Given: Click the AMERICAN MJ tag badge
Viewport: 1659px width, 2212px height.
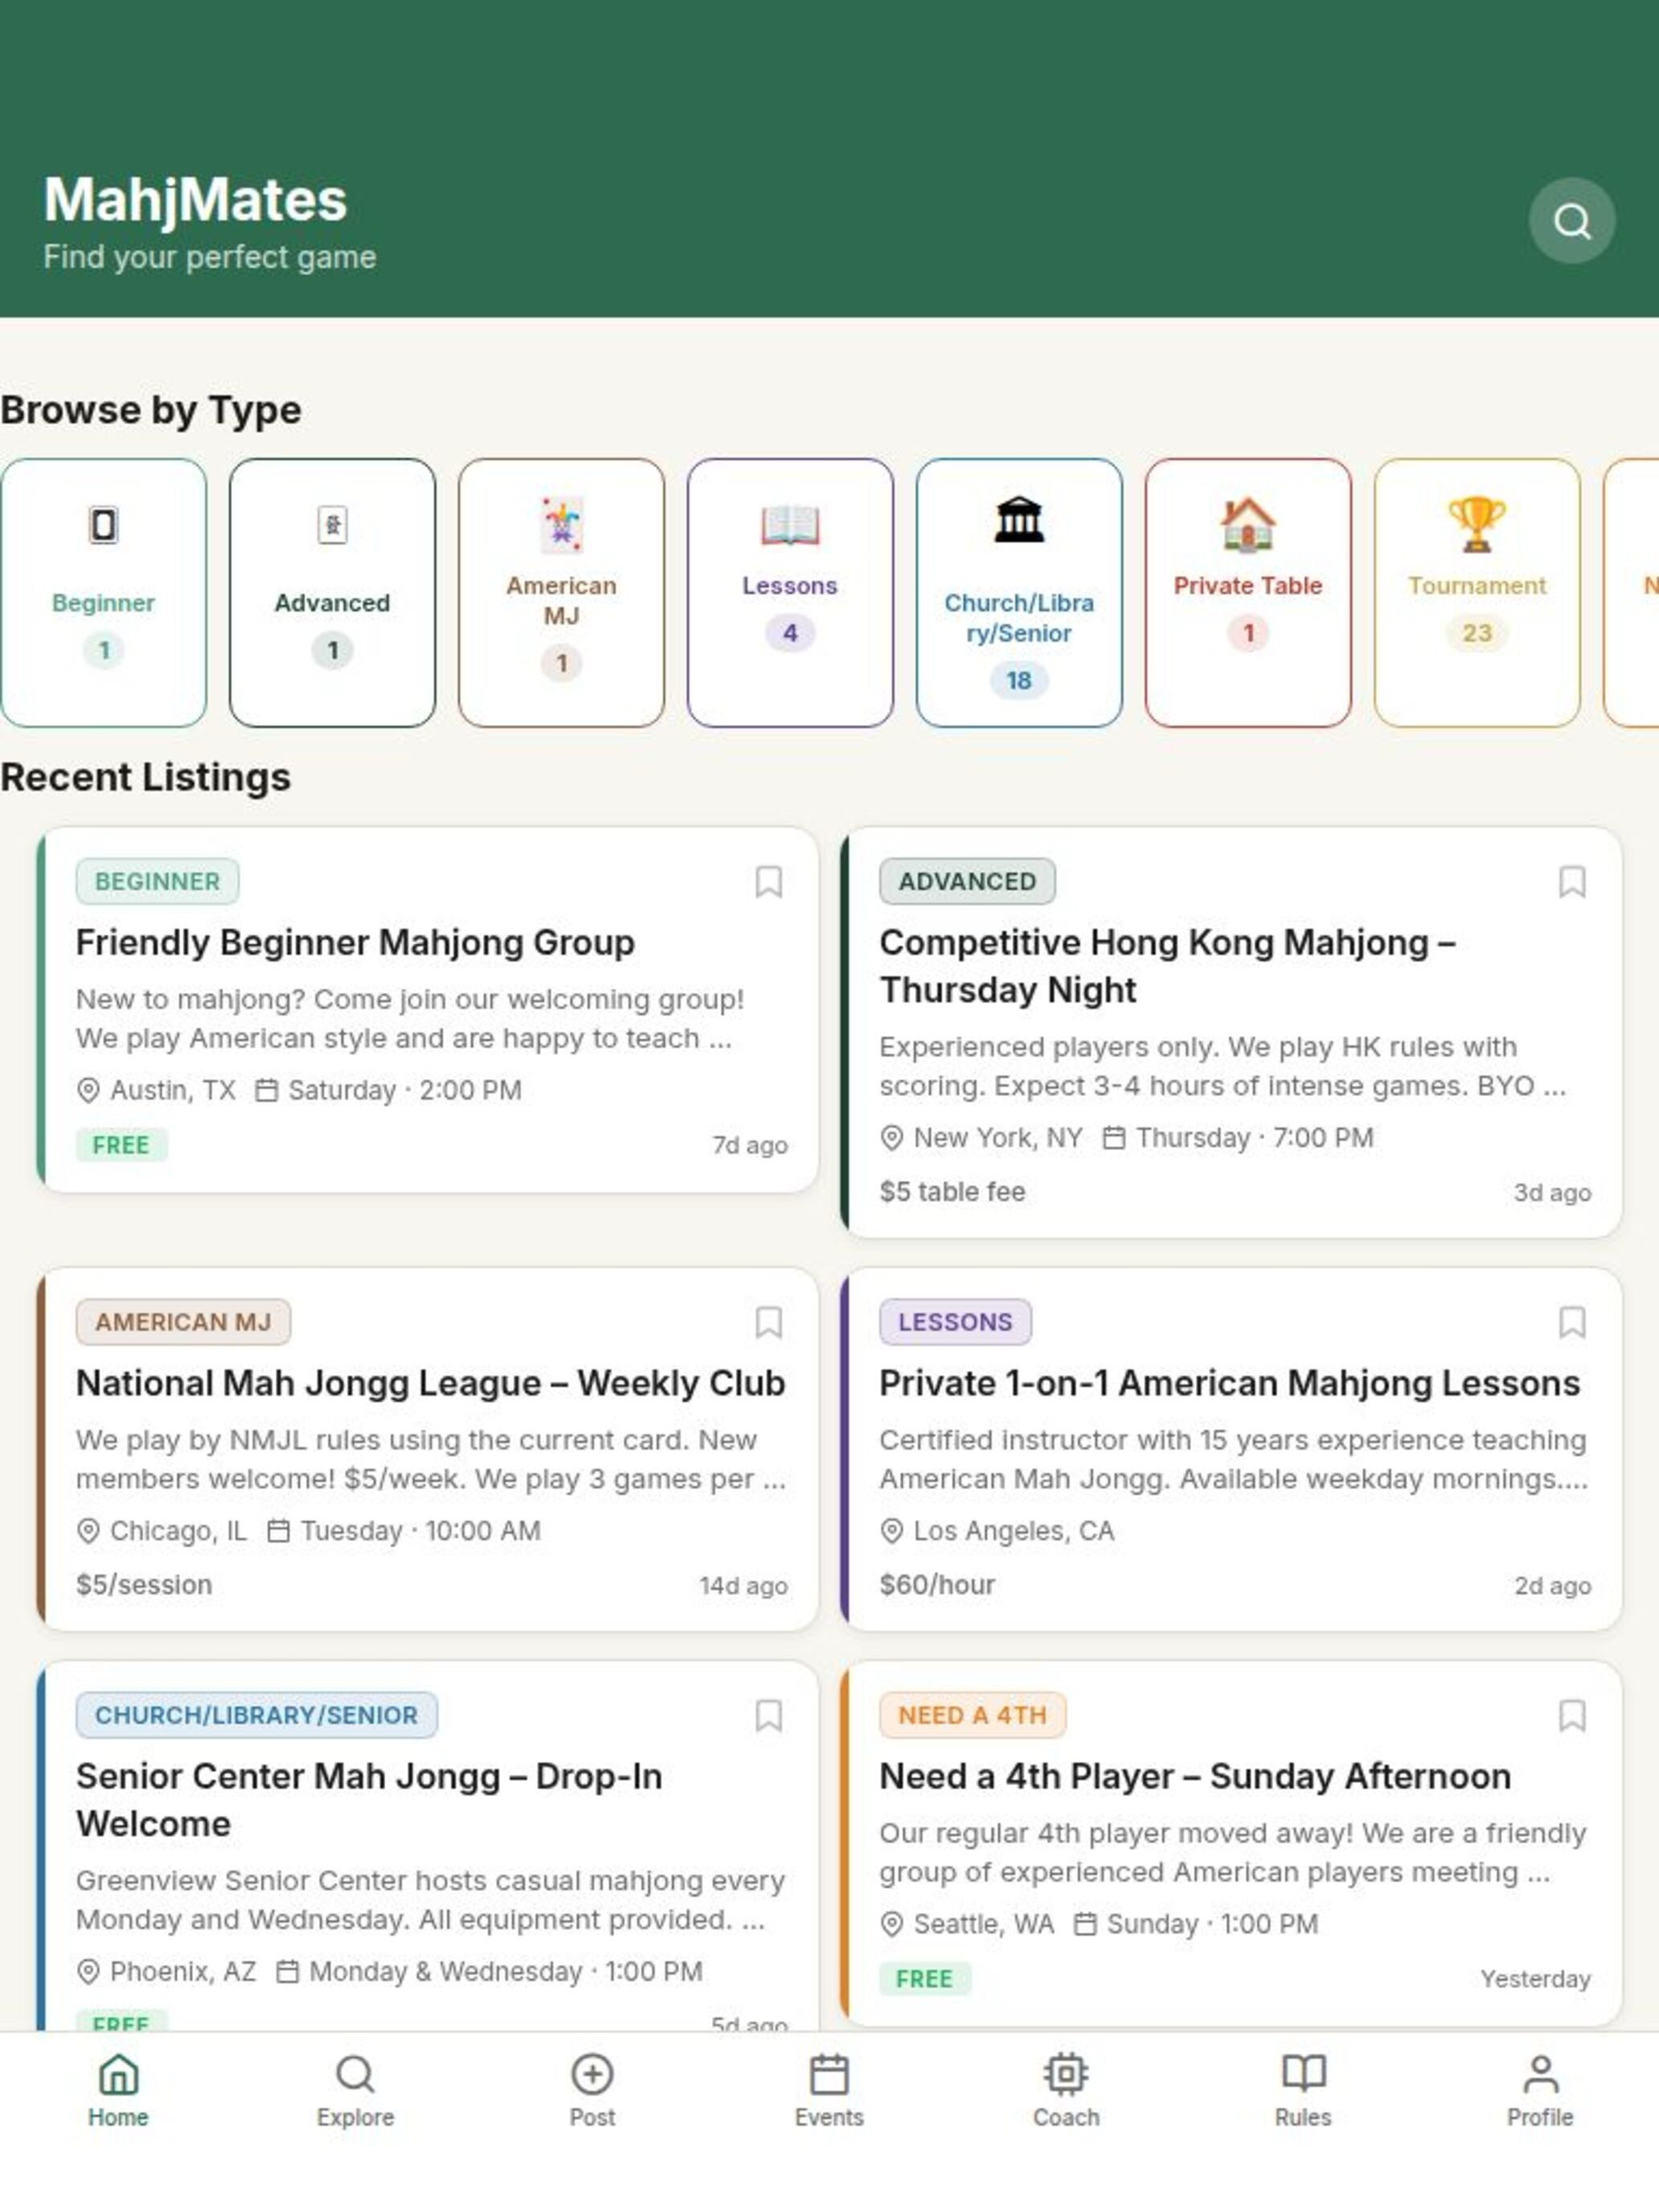Looking at the screenshot, I should (183, 1322).
